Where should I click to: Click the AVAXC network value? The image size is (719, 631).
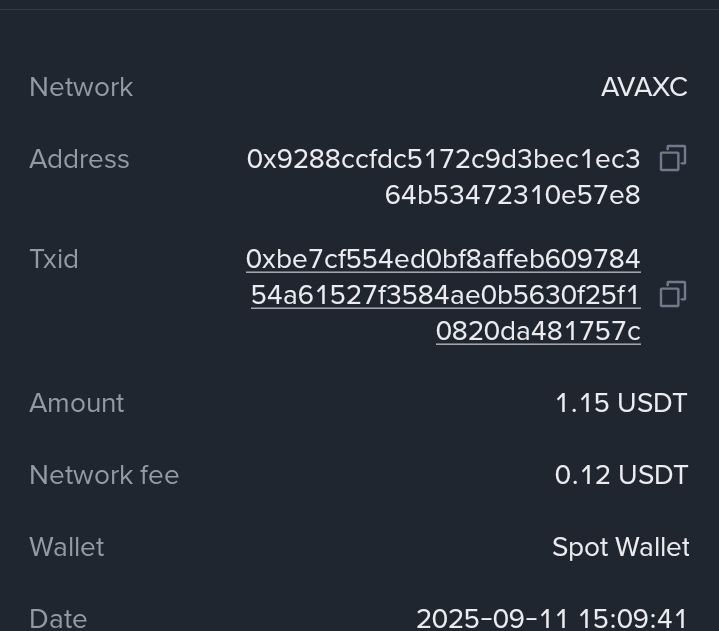click(x=644, y=87)
